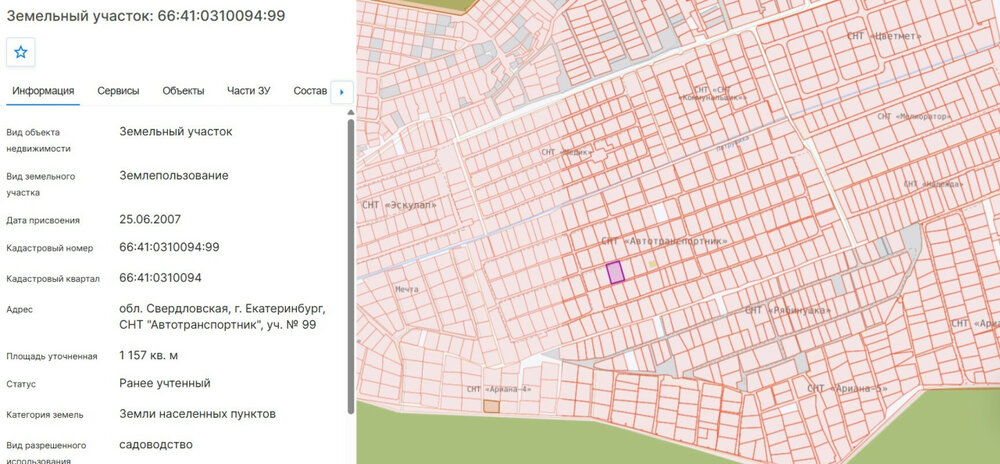Switch to the Сервисы tab
Image resolution: width=1000 pixels, height=464 pixels.
(x=118, y=91)
